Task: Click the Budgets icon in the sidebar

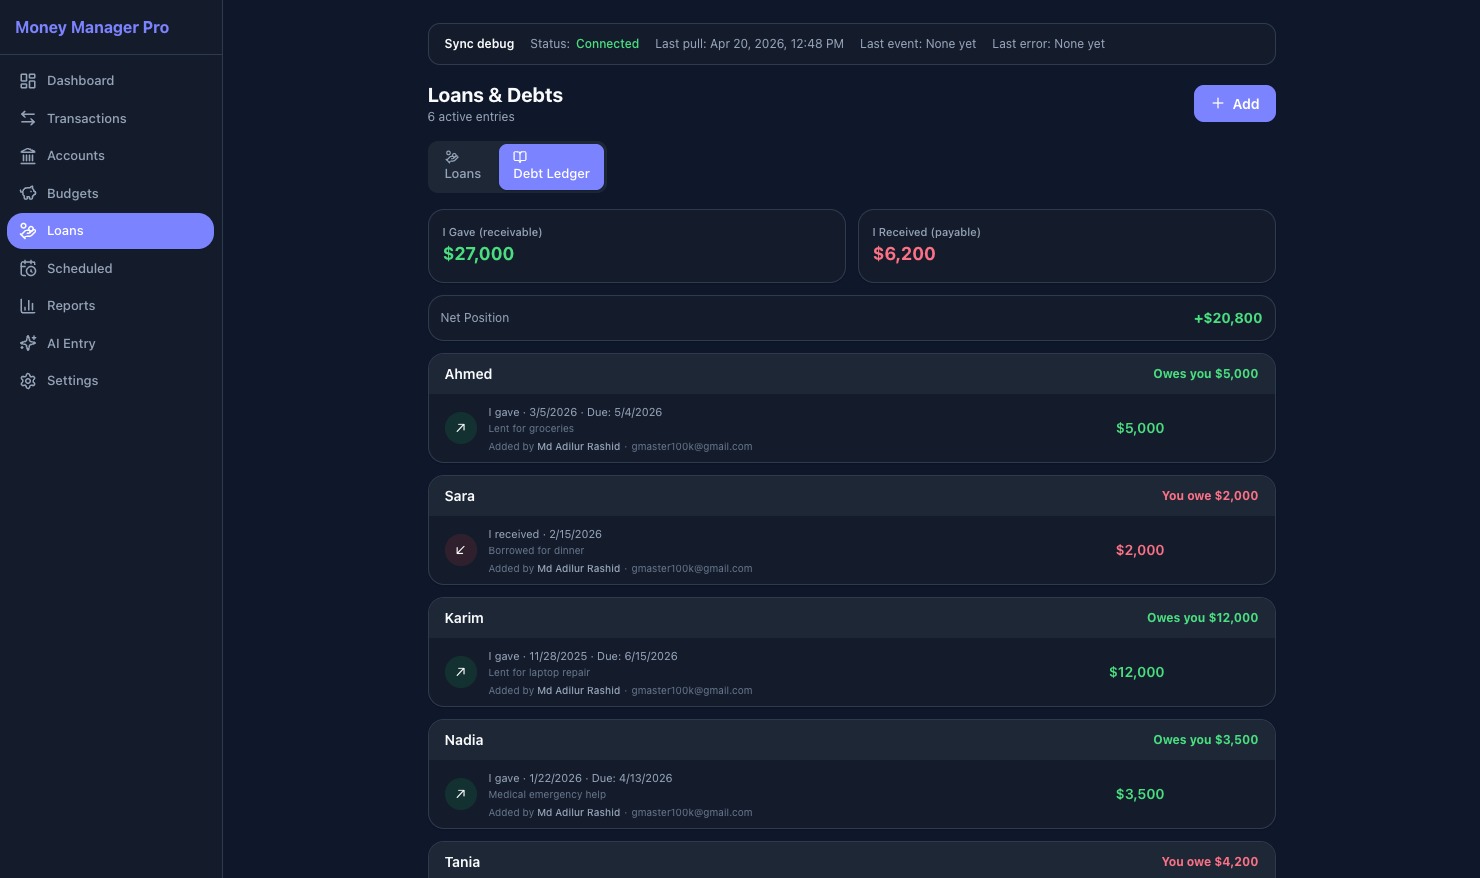Action: point(28,193)
